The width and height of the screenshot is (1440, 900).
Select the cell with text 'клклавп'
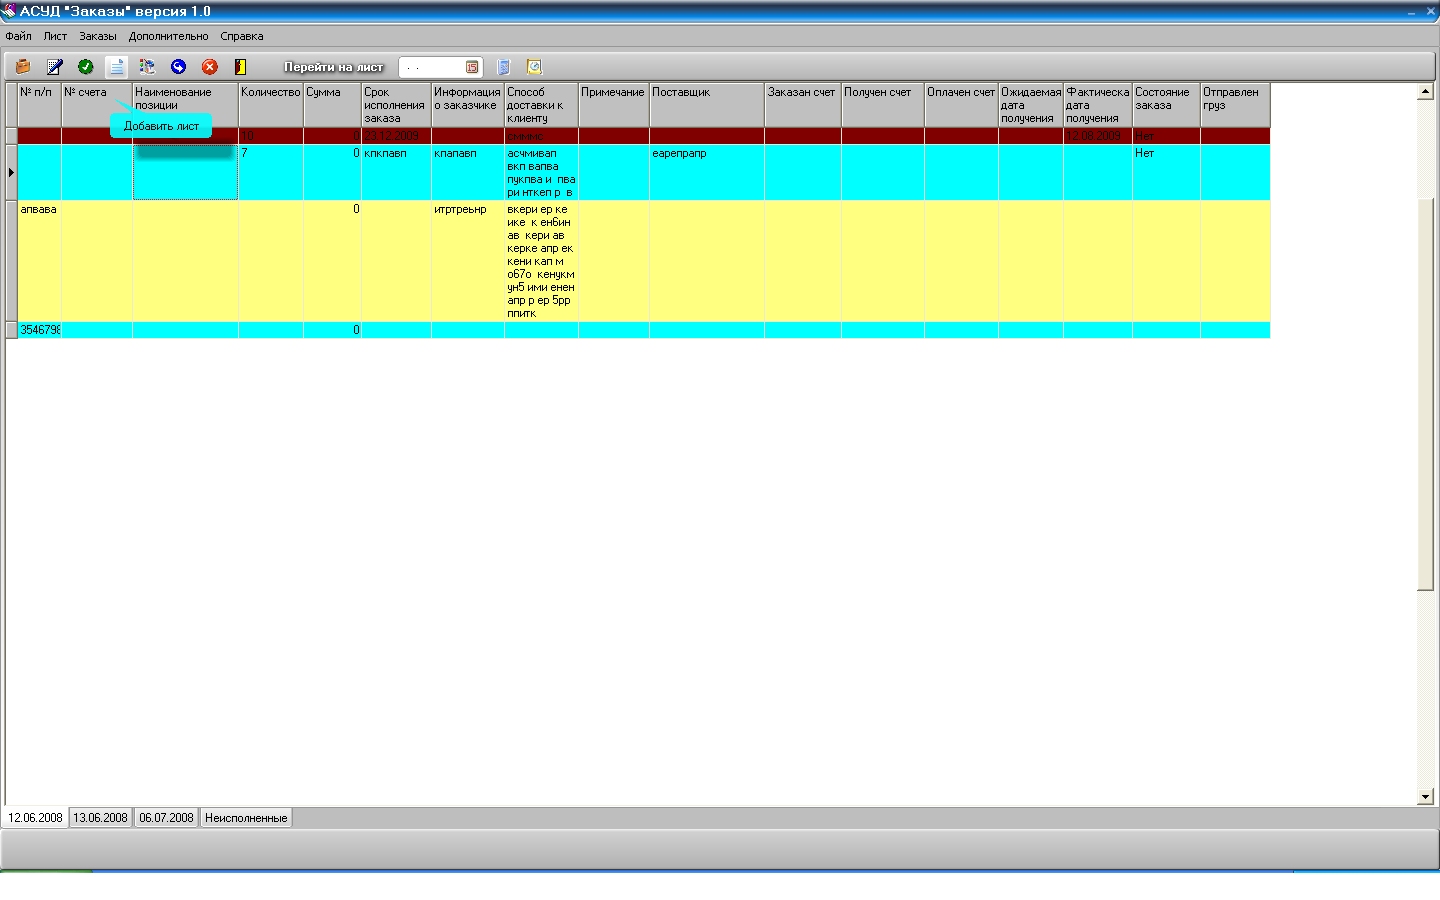(396, 172)
